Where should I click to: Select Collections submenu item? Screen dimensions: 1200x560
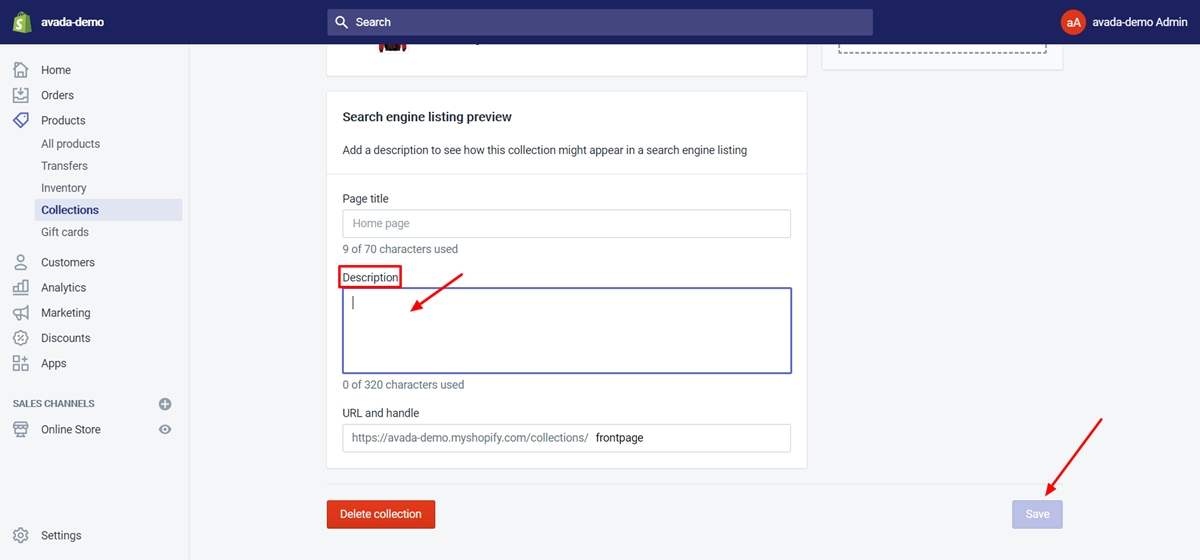tap(109, 210)
